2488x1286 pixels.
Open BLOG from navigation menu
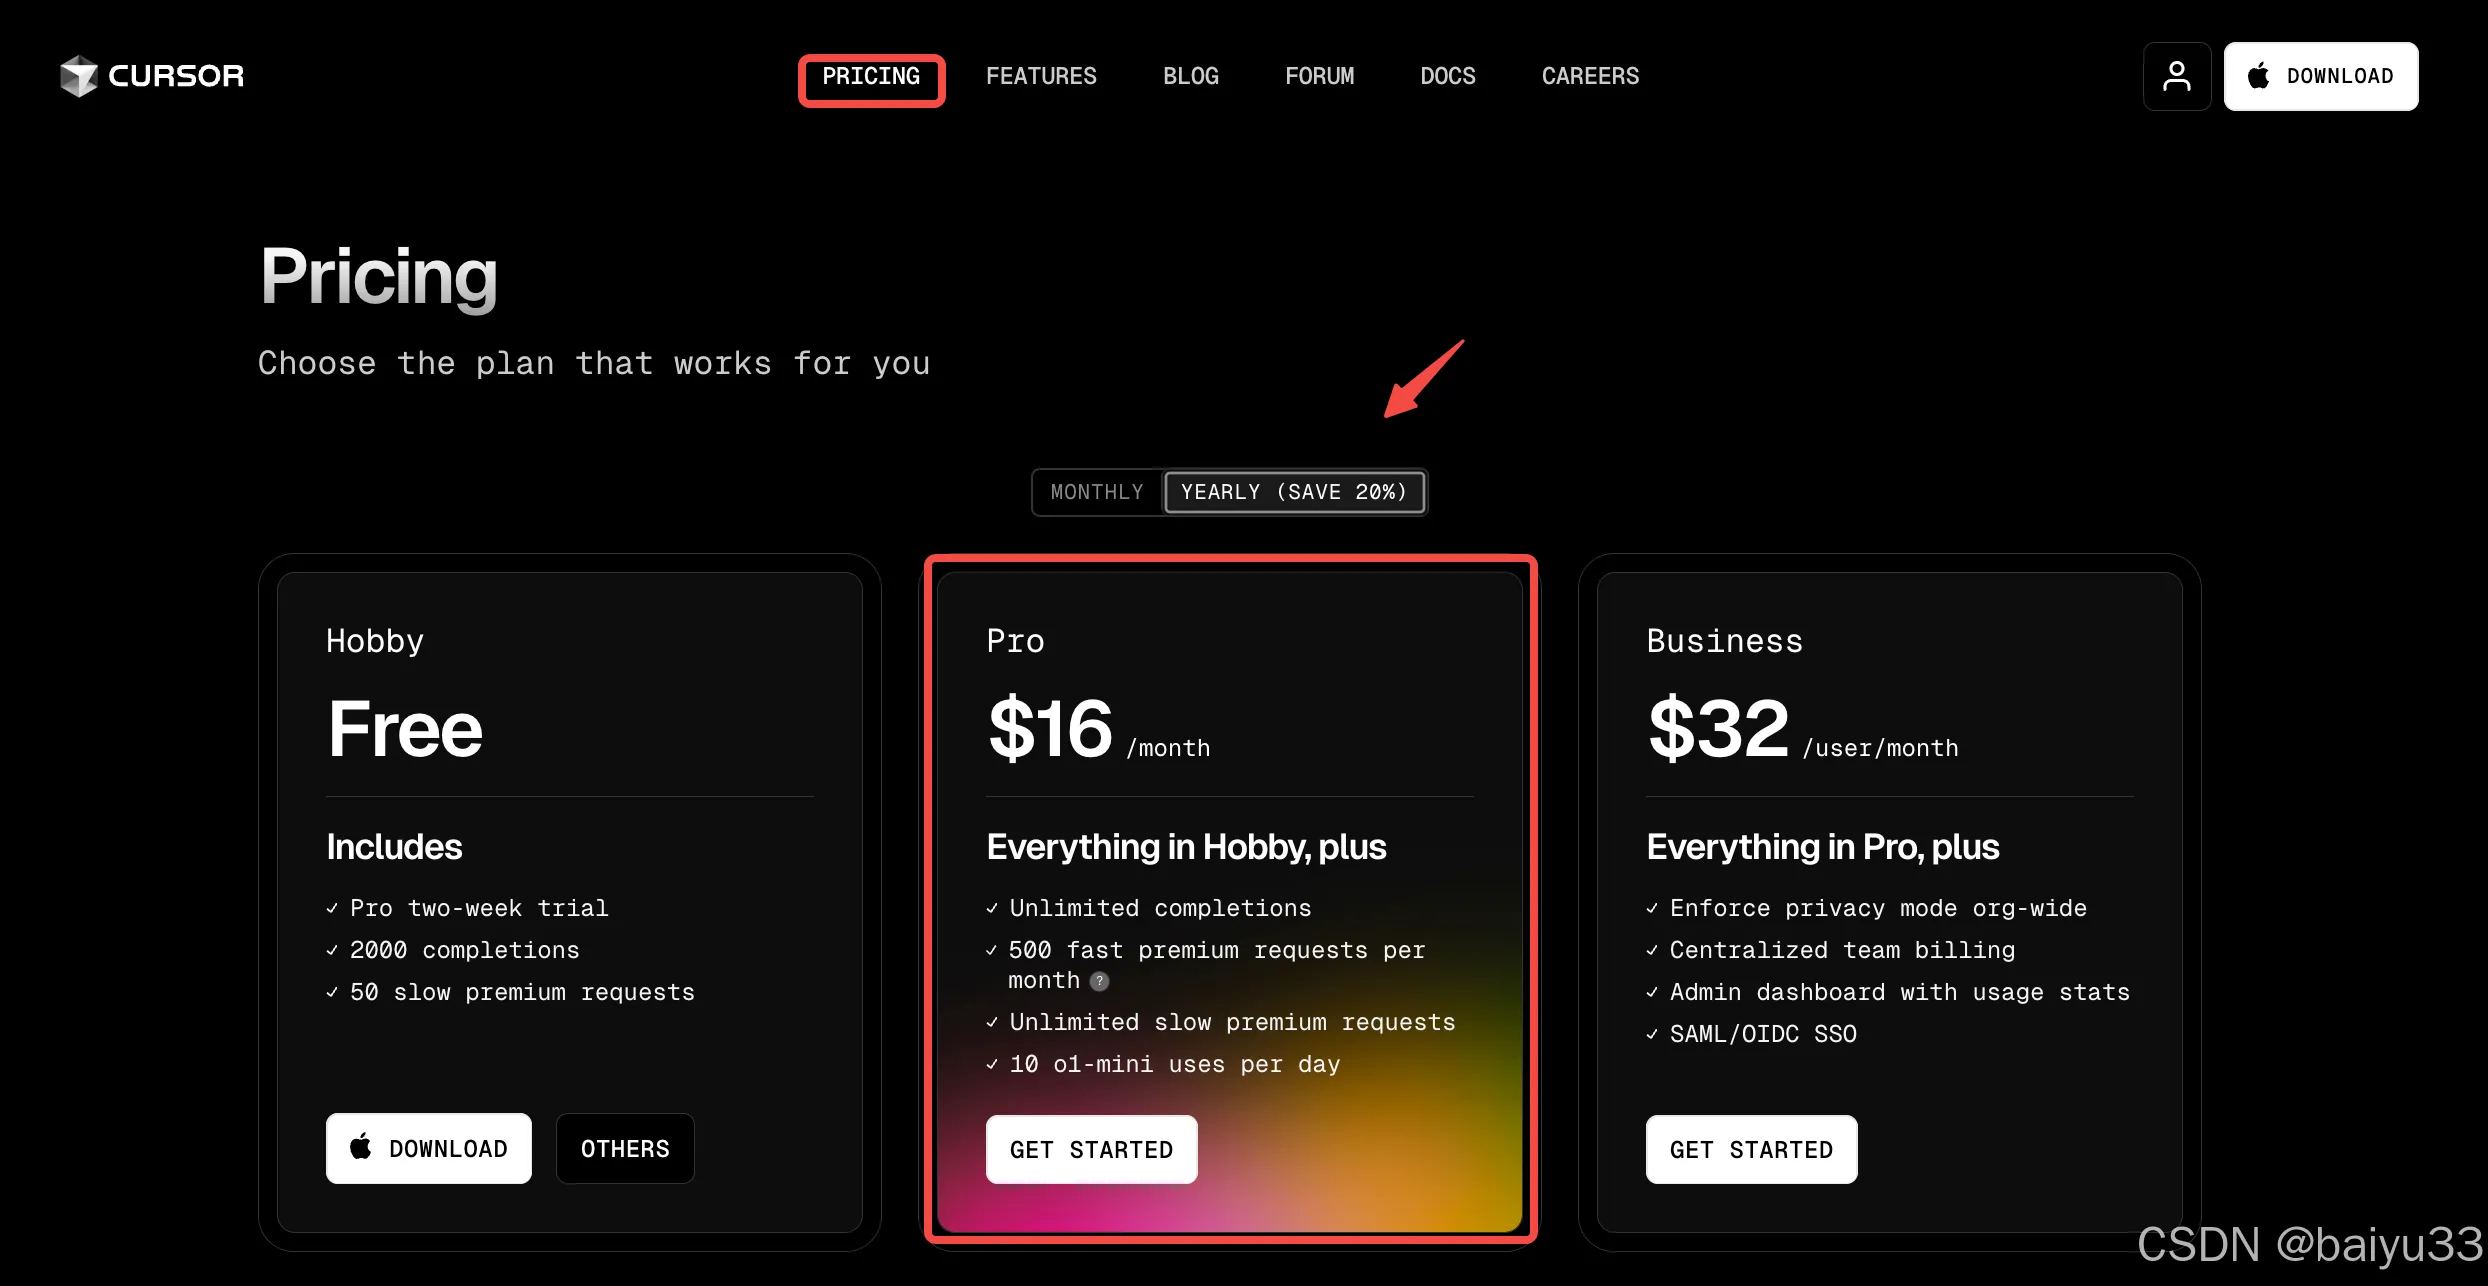[1191, 75]
